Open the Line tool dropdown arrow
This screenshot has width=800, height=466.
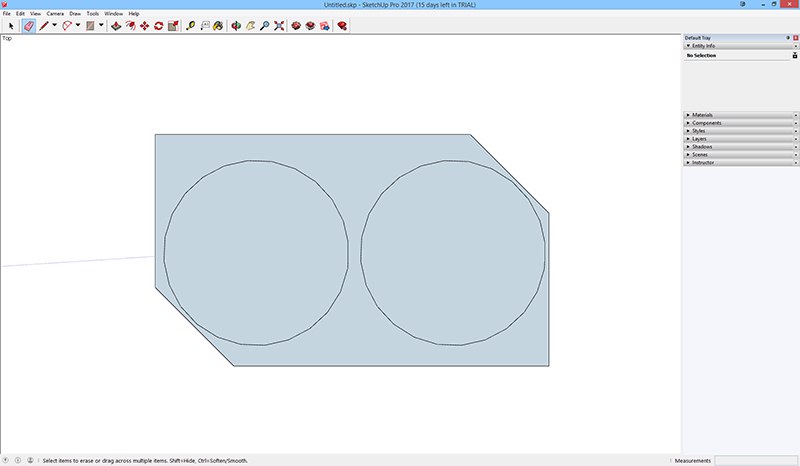(54, 26)
